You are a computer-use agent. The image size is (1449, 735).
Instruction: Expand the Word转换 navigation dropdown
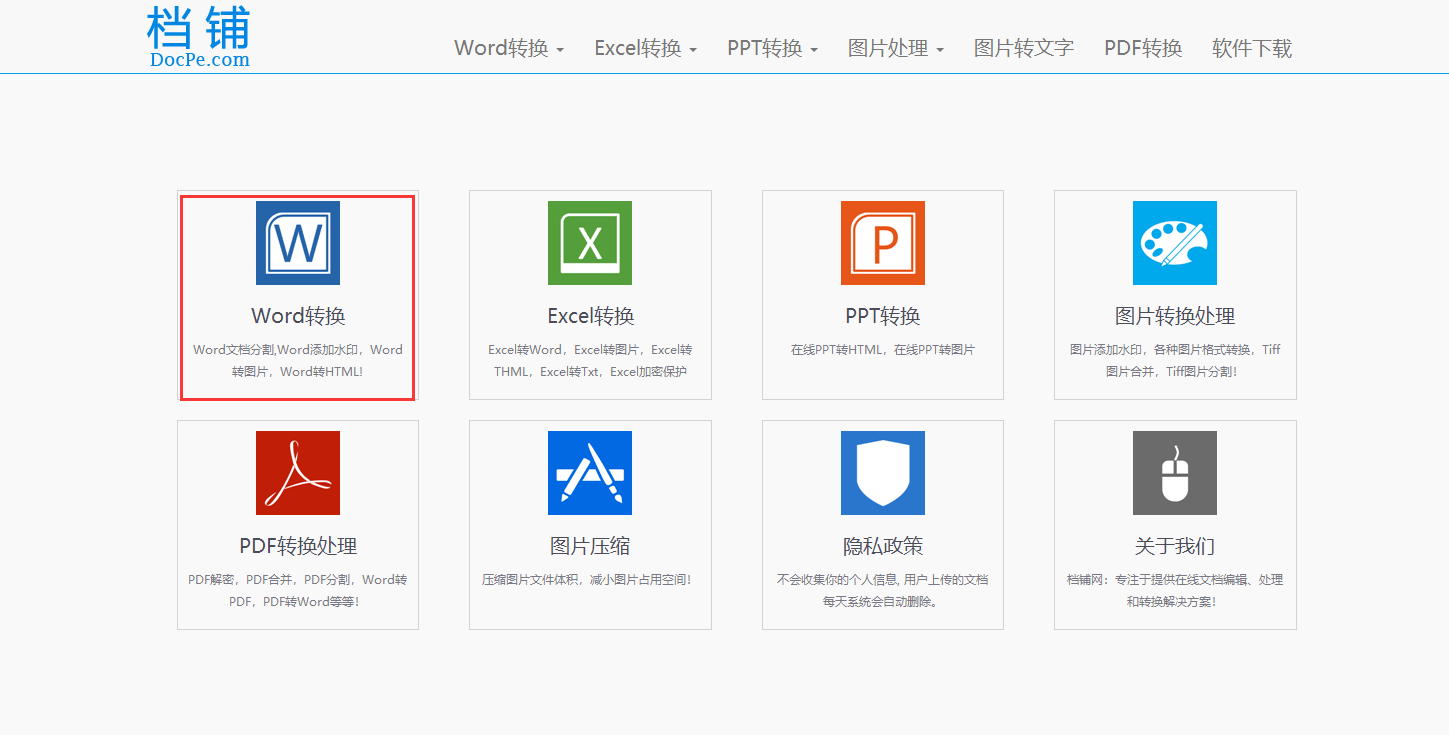point(509,48)
